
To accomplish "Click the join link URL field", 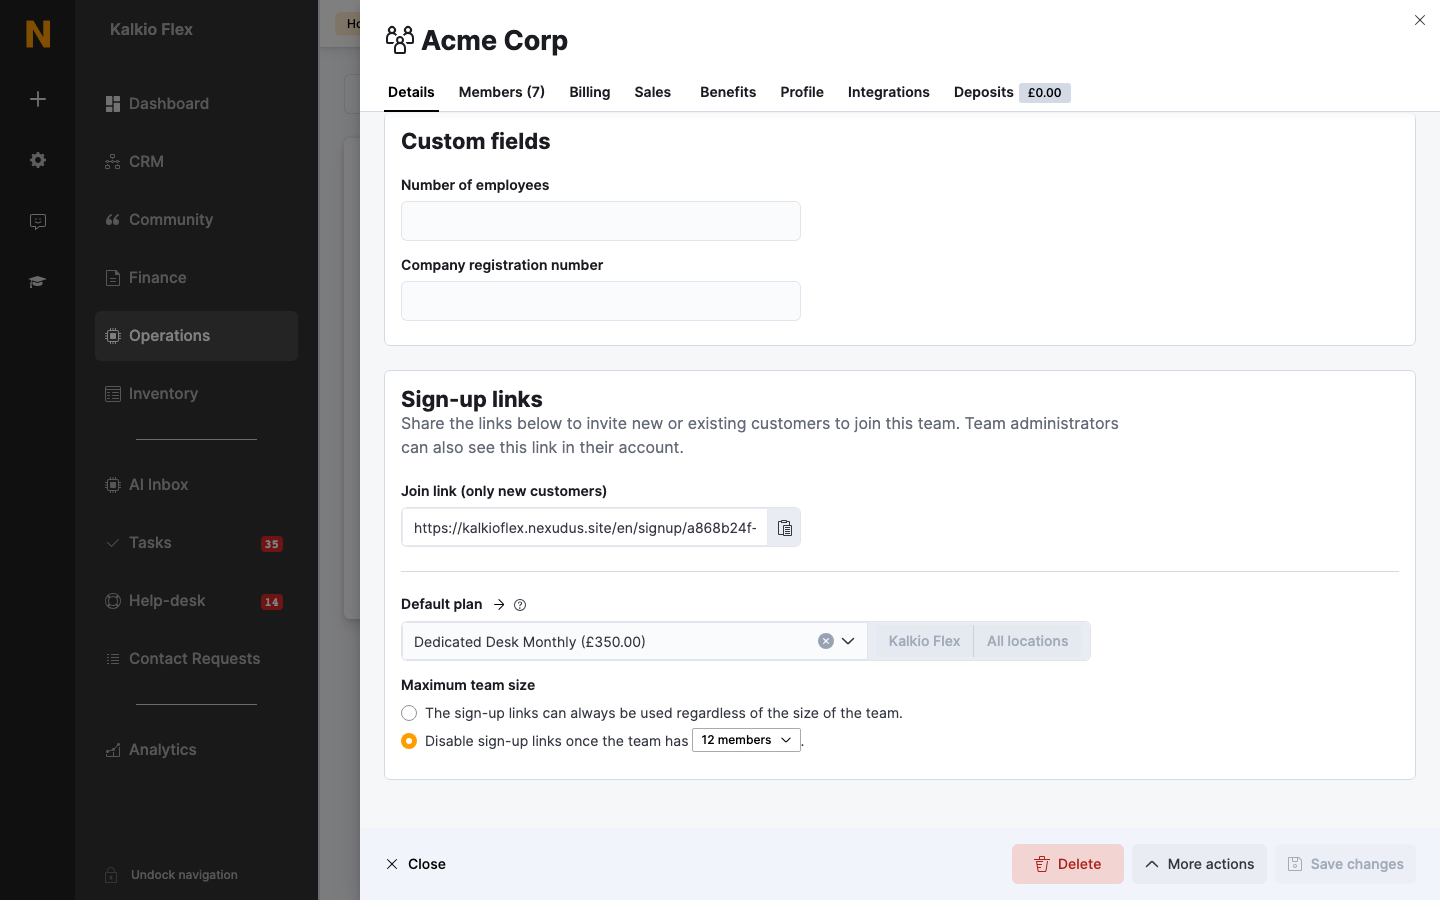I will pos(585,528).
